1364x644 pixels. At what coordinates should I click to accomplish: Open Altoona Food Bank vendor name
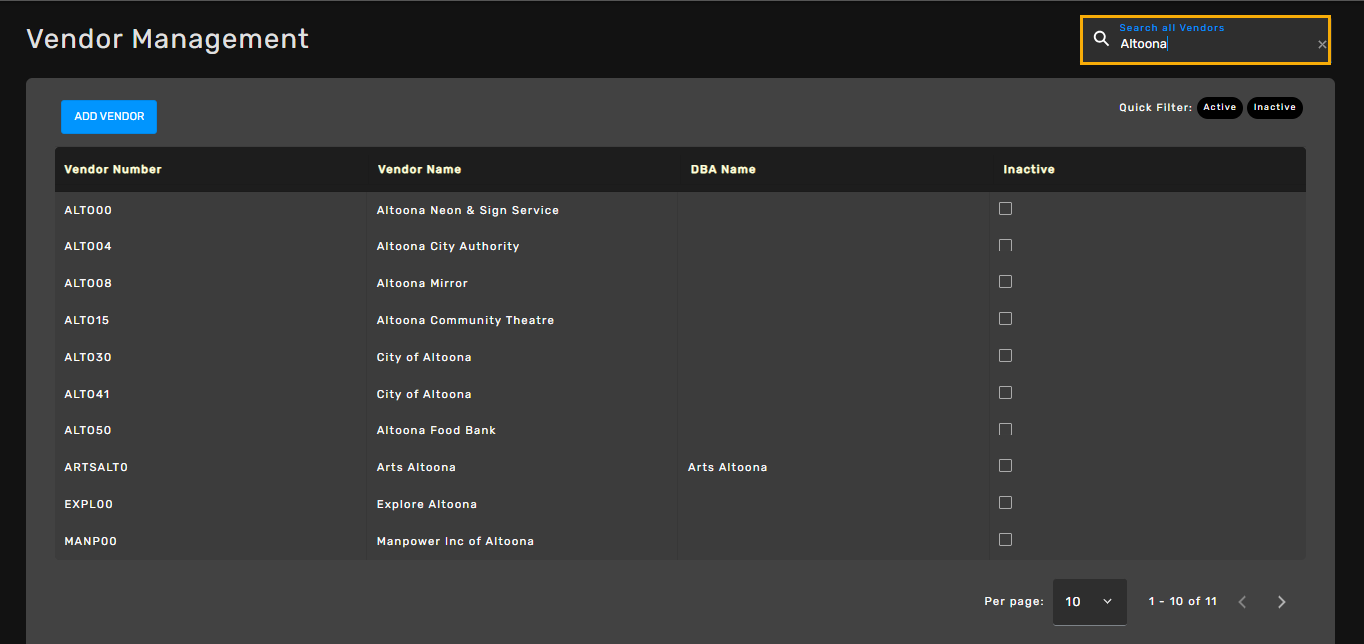coord(436,431)
